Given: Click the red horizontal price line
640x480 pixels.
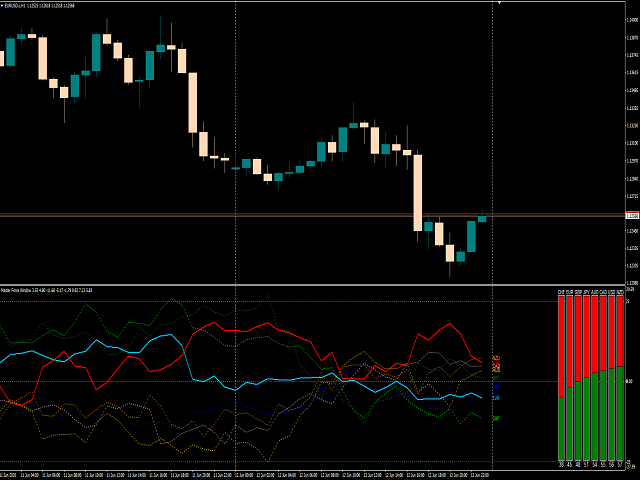Looking at the screenshot, I should [312, 214].
